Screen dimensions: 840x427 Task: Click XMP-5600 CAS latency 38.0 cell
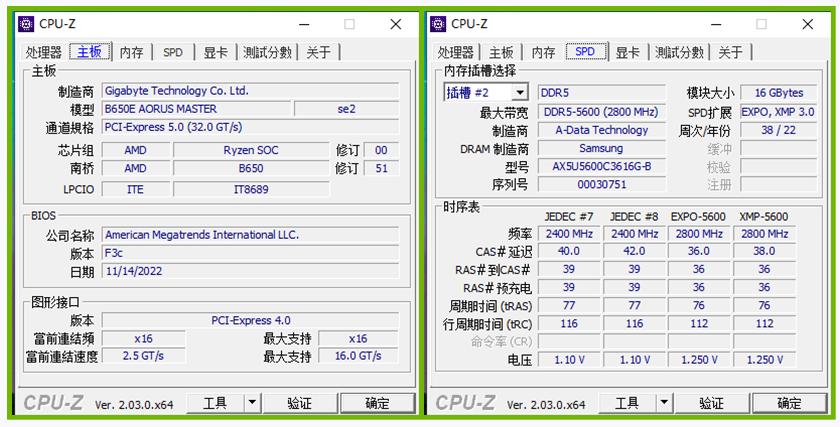[x=764, y=251]
